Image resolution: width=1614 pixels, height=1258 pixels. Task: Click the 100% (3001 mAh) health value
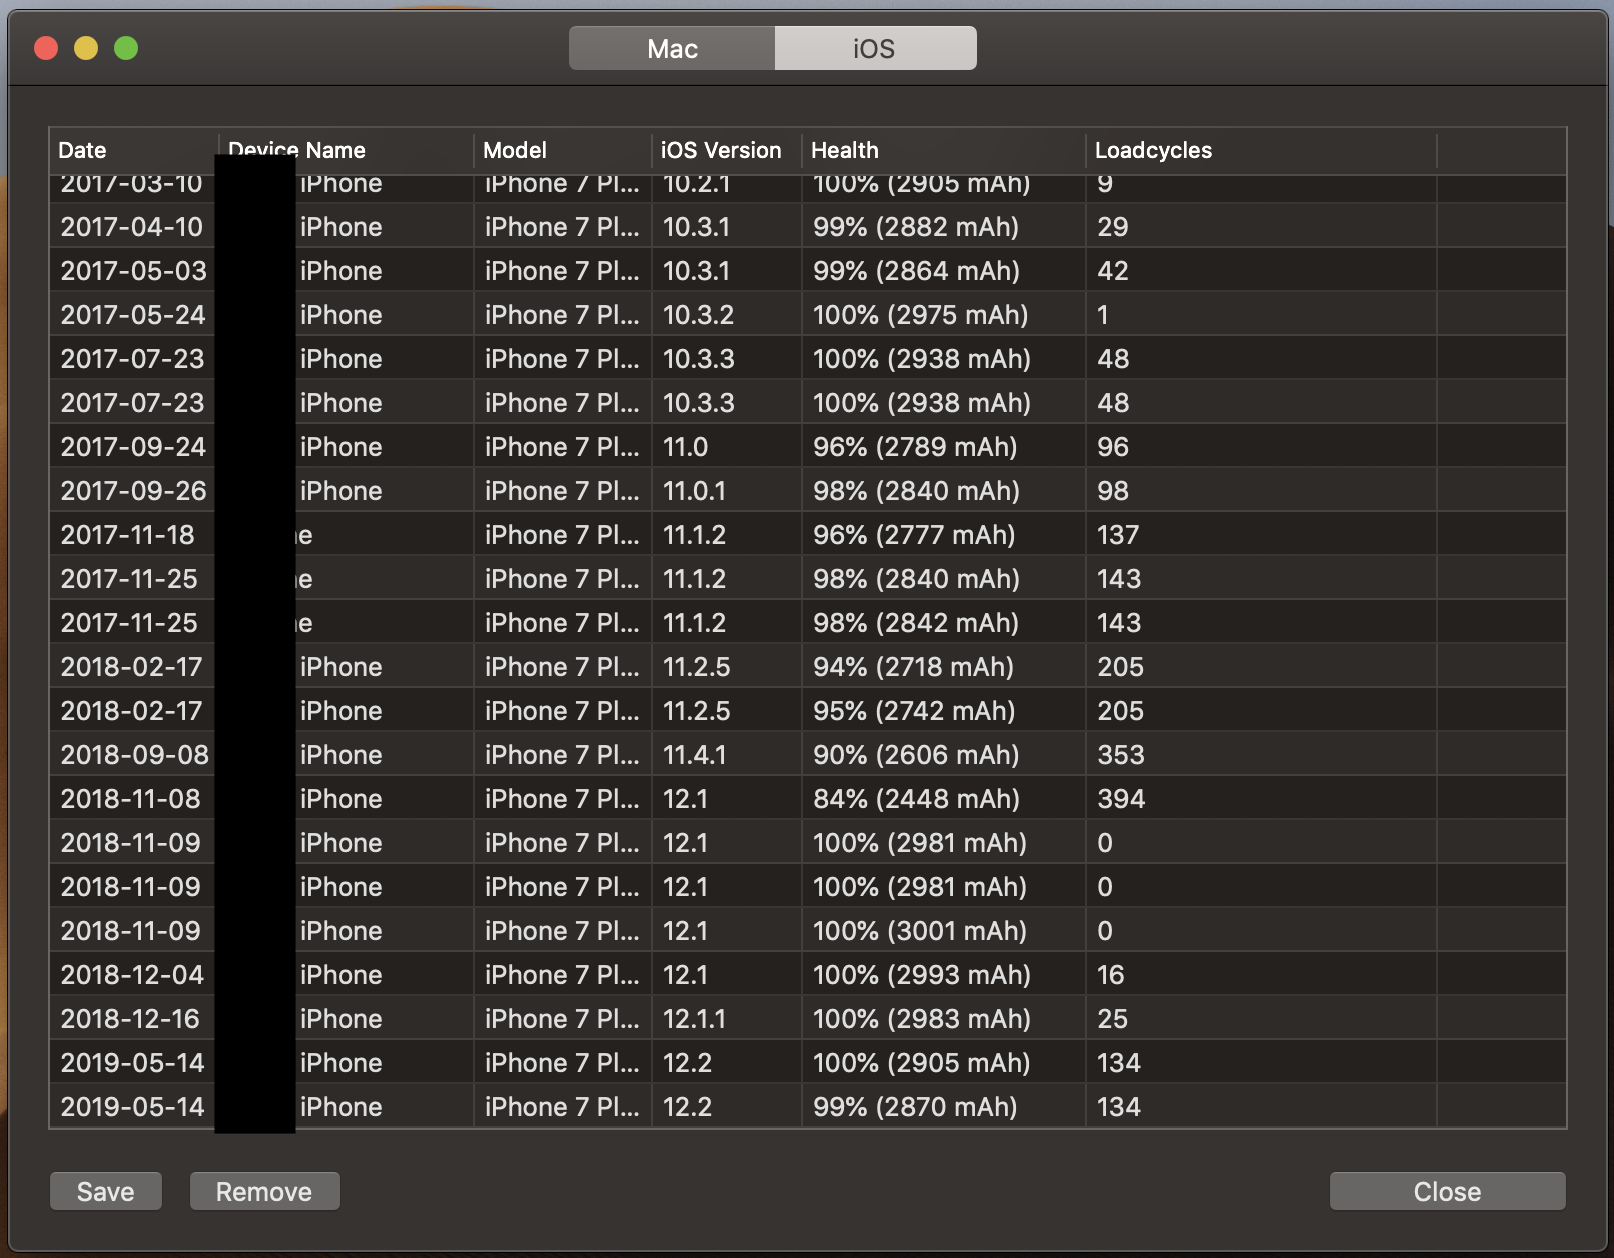920,931
